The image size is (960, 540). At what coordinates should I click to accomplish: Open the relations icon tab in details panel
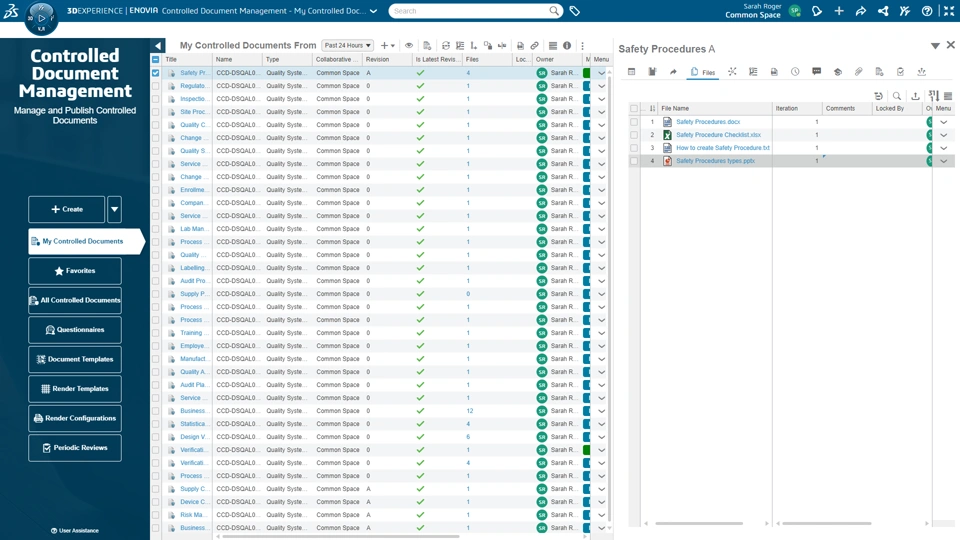732,72
